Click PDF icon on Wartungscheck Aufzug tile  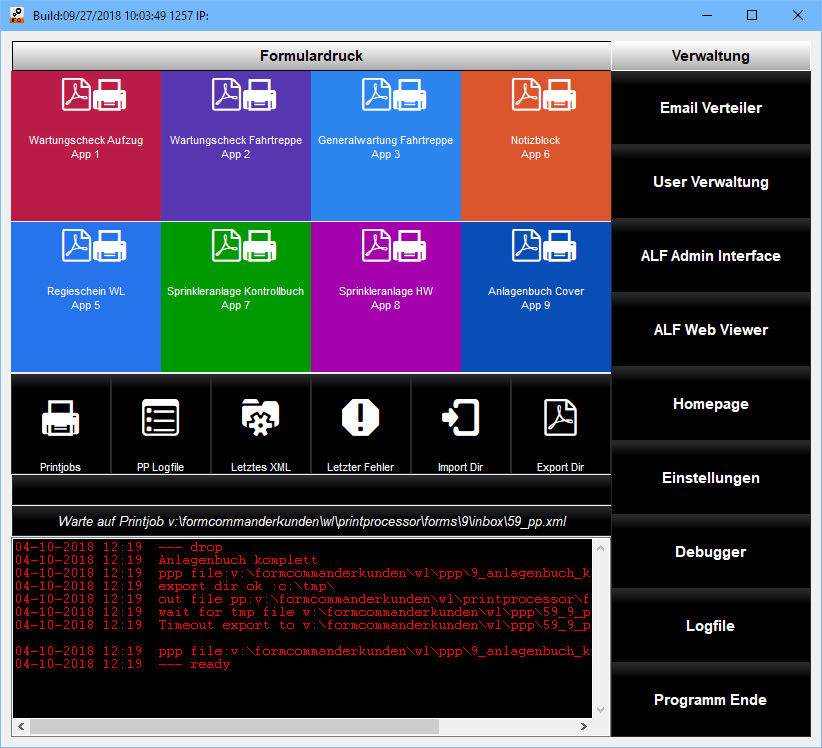click(76, 95)
